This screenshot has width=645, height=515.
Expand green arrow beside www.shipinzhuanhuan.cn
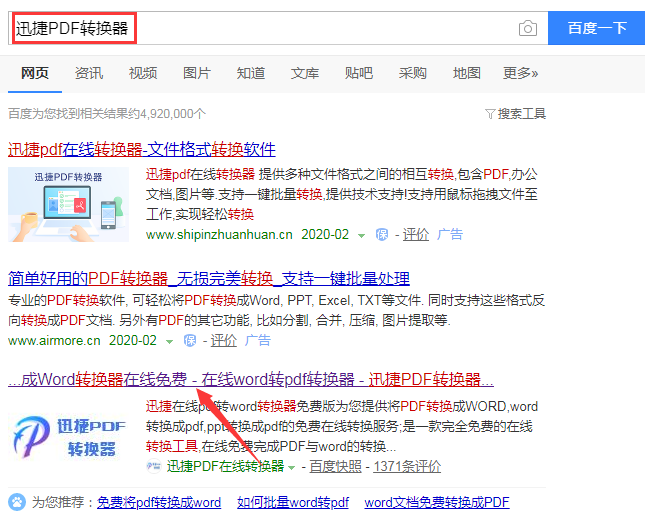362,235
